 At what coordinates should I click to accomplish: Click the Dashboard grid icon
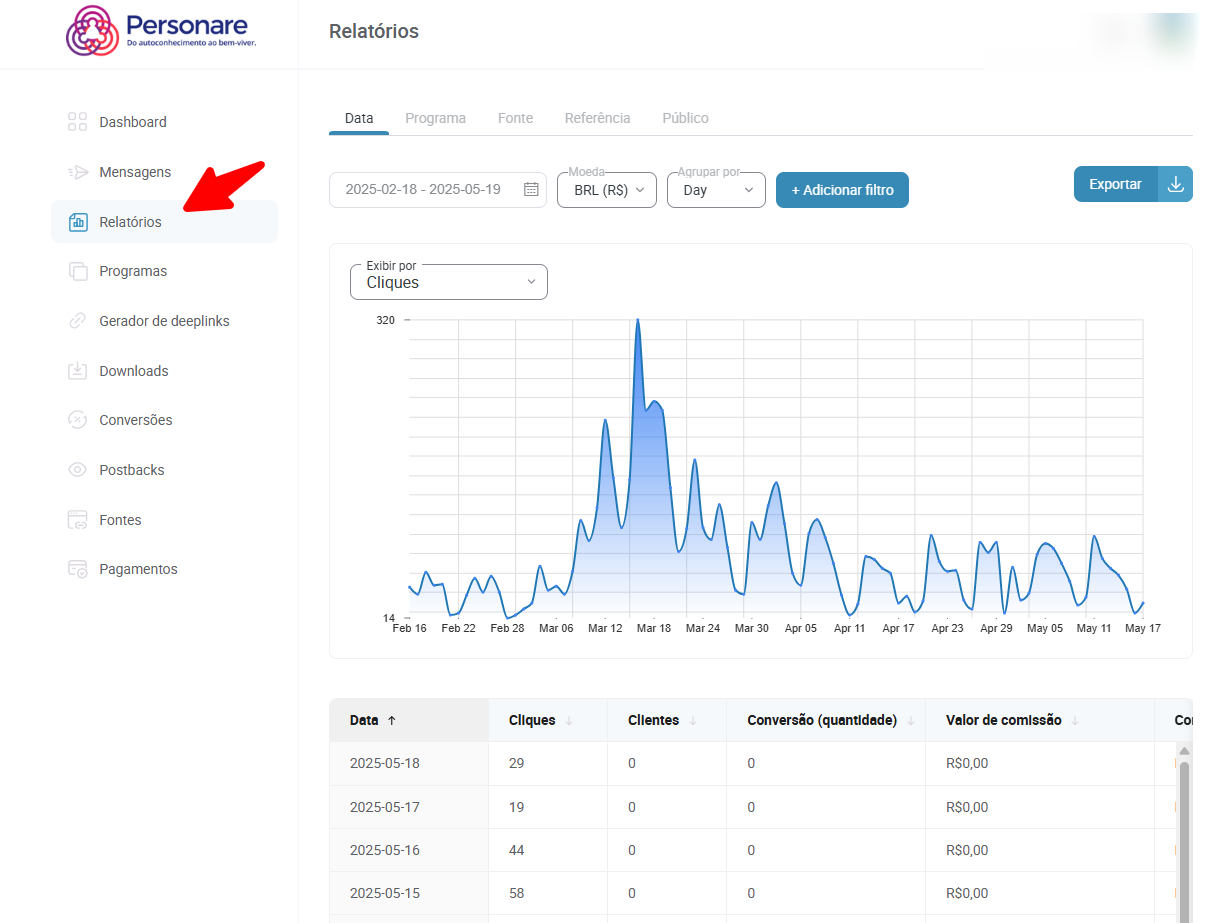77,122
